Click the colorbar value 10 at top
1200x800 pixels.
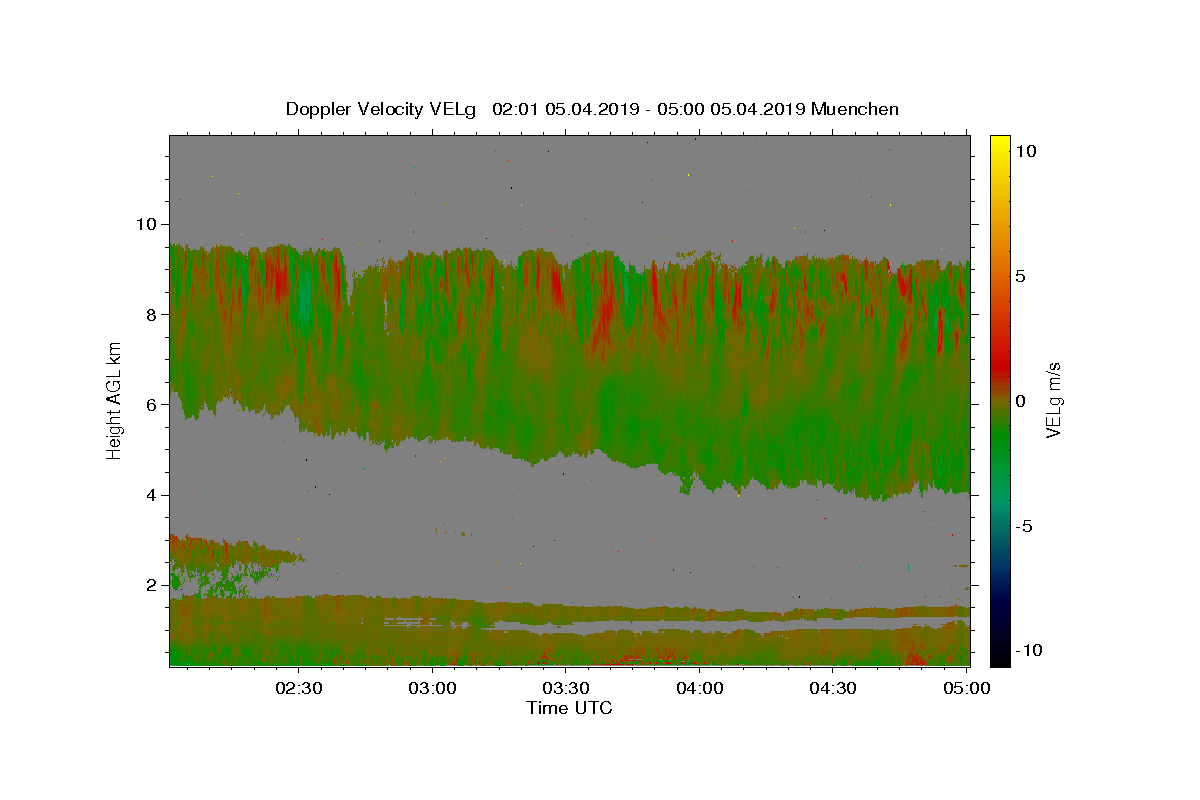coord(1027,151)
